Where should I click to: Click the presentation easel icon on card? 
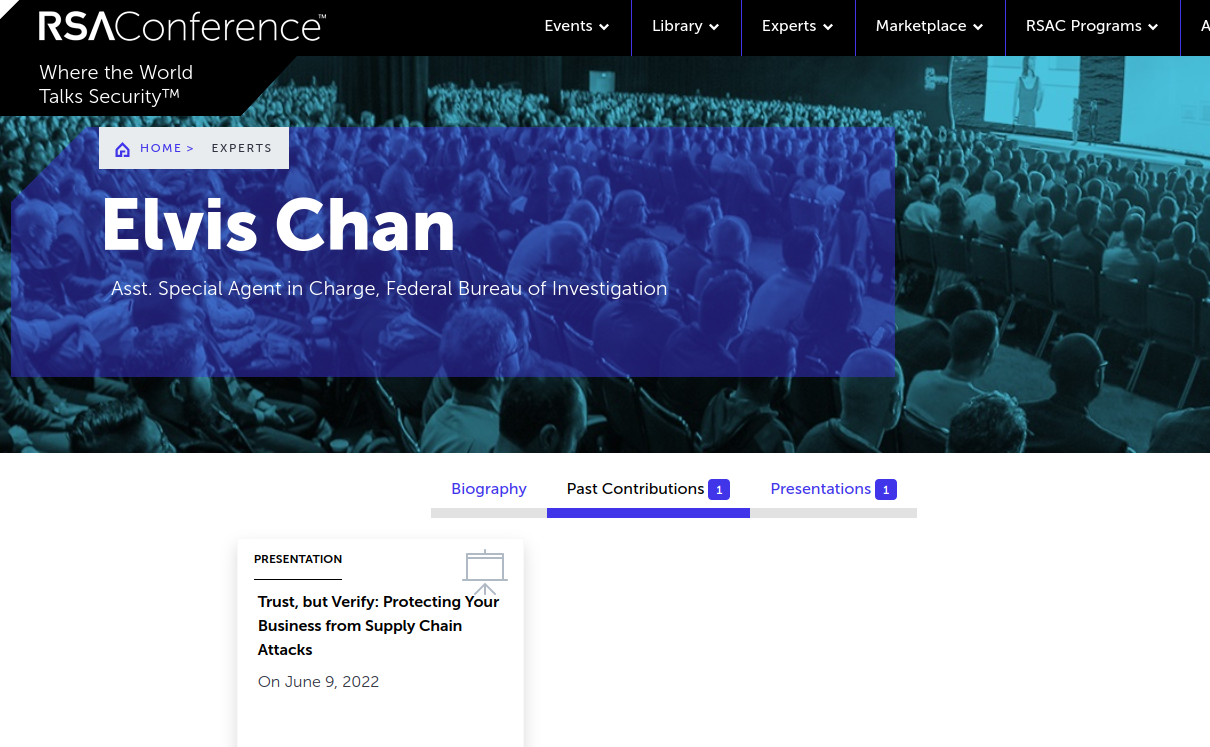(x=485, y=572)
